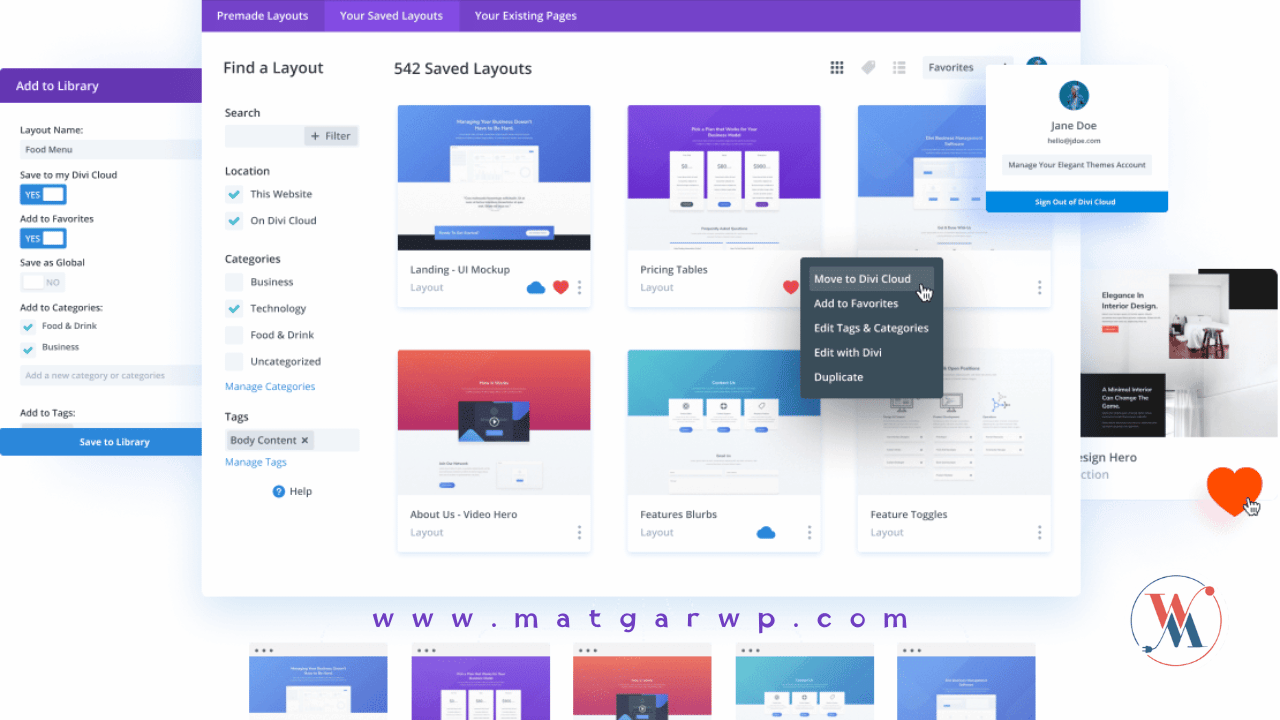Uncheck the On Divi Cloud location
Viewport: 1280px width, 720px height.
coord(234,221)
